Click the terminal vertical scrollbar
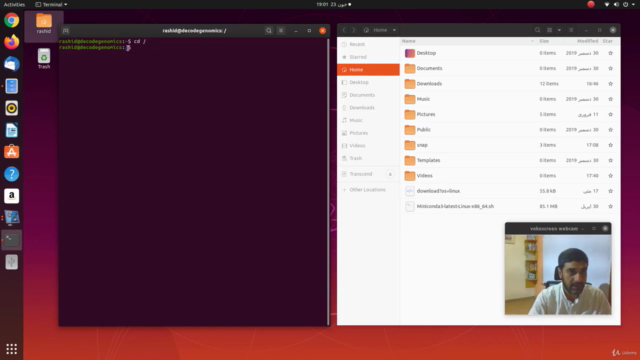640x360 pixels. [328, 181]
